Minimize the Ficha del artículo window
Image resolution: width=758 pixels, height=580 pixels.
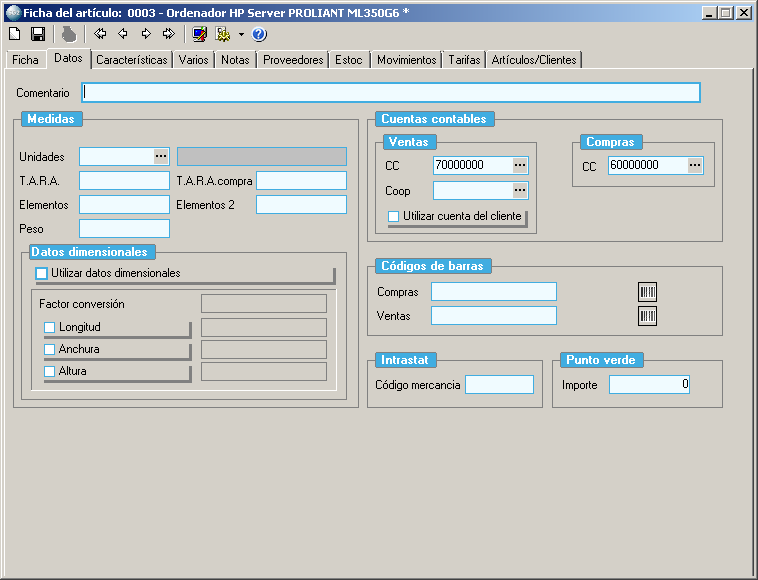coord(709,13)
